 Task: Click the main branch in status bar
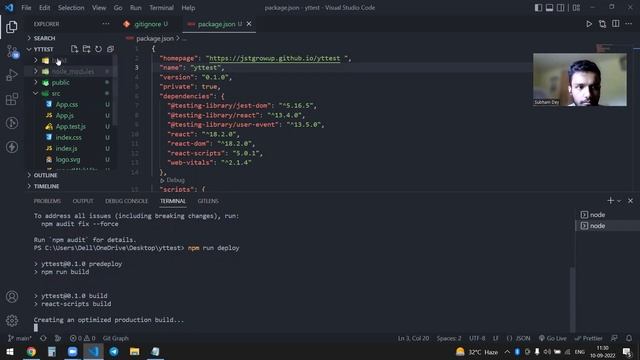click(x=19, y=338)
